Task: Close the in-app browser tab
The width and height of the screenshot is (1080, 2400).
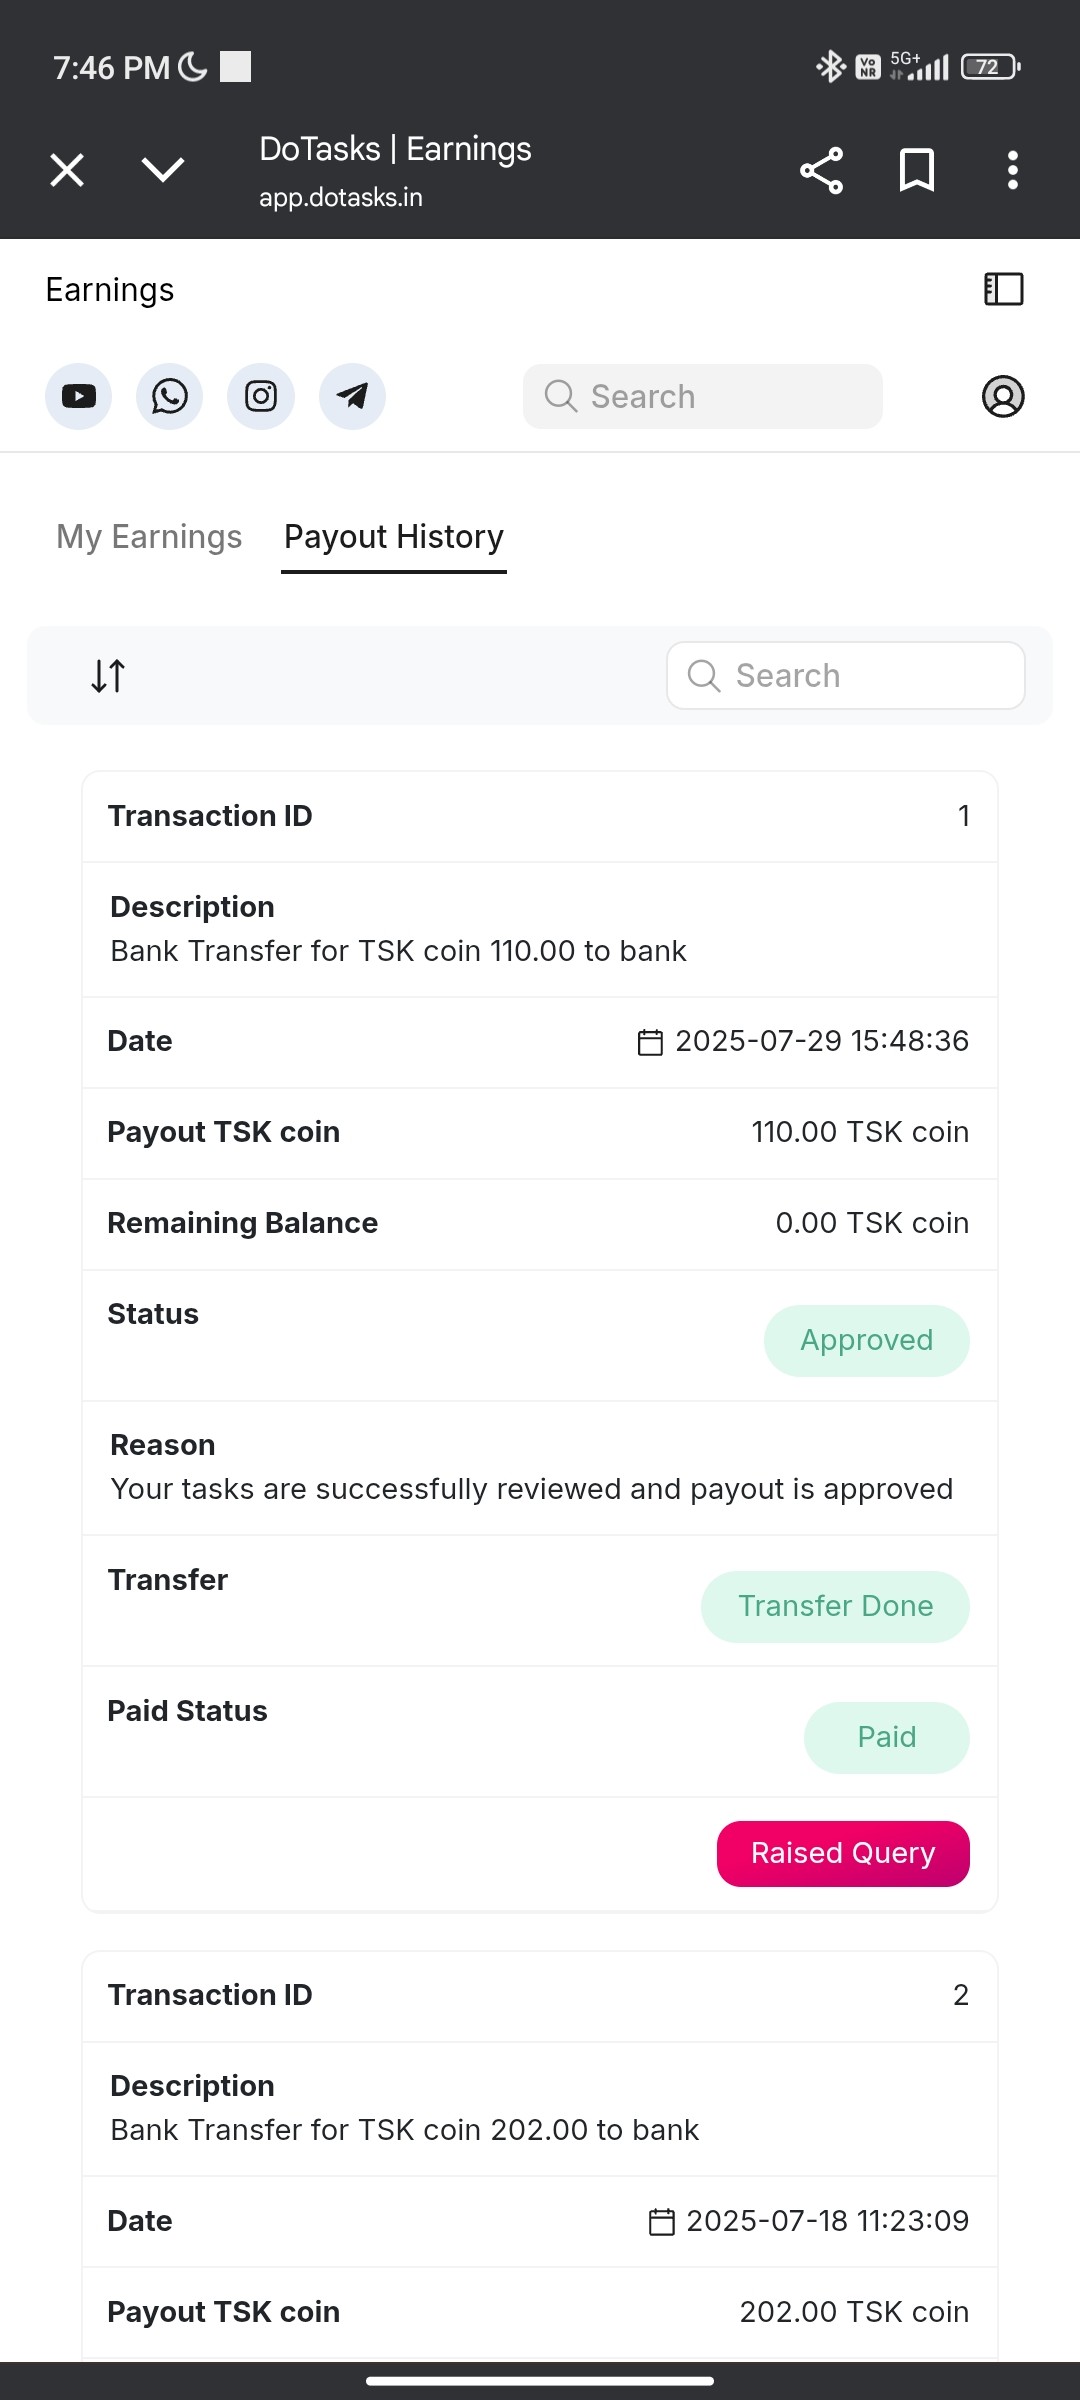Action: 67,170
